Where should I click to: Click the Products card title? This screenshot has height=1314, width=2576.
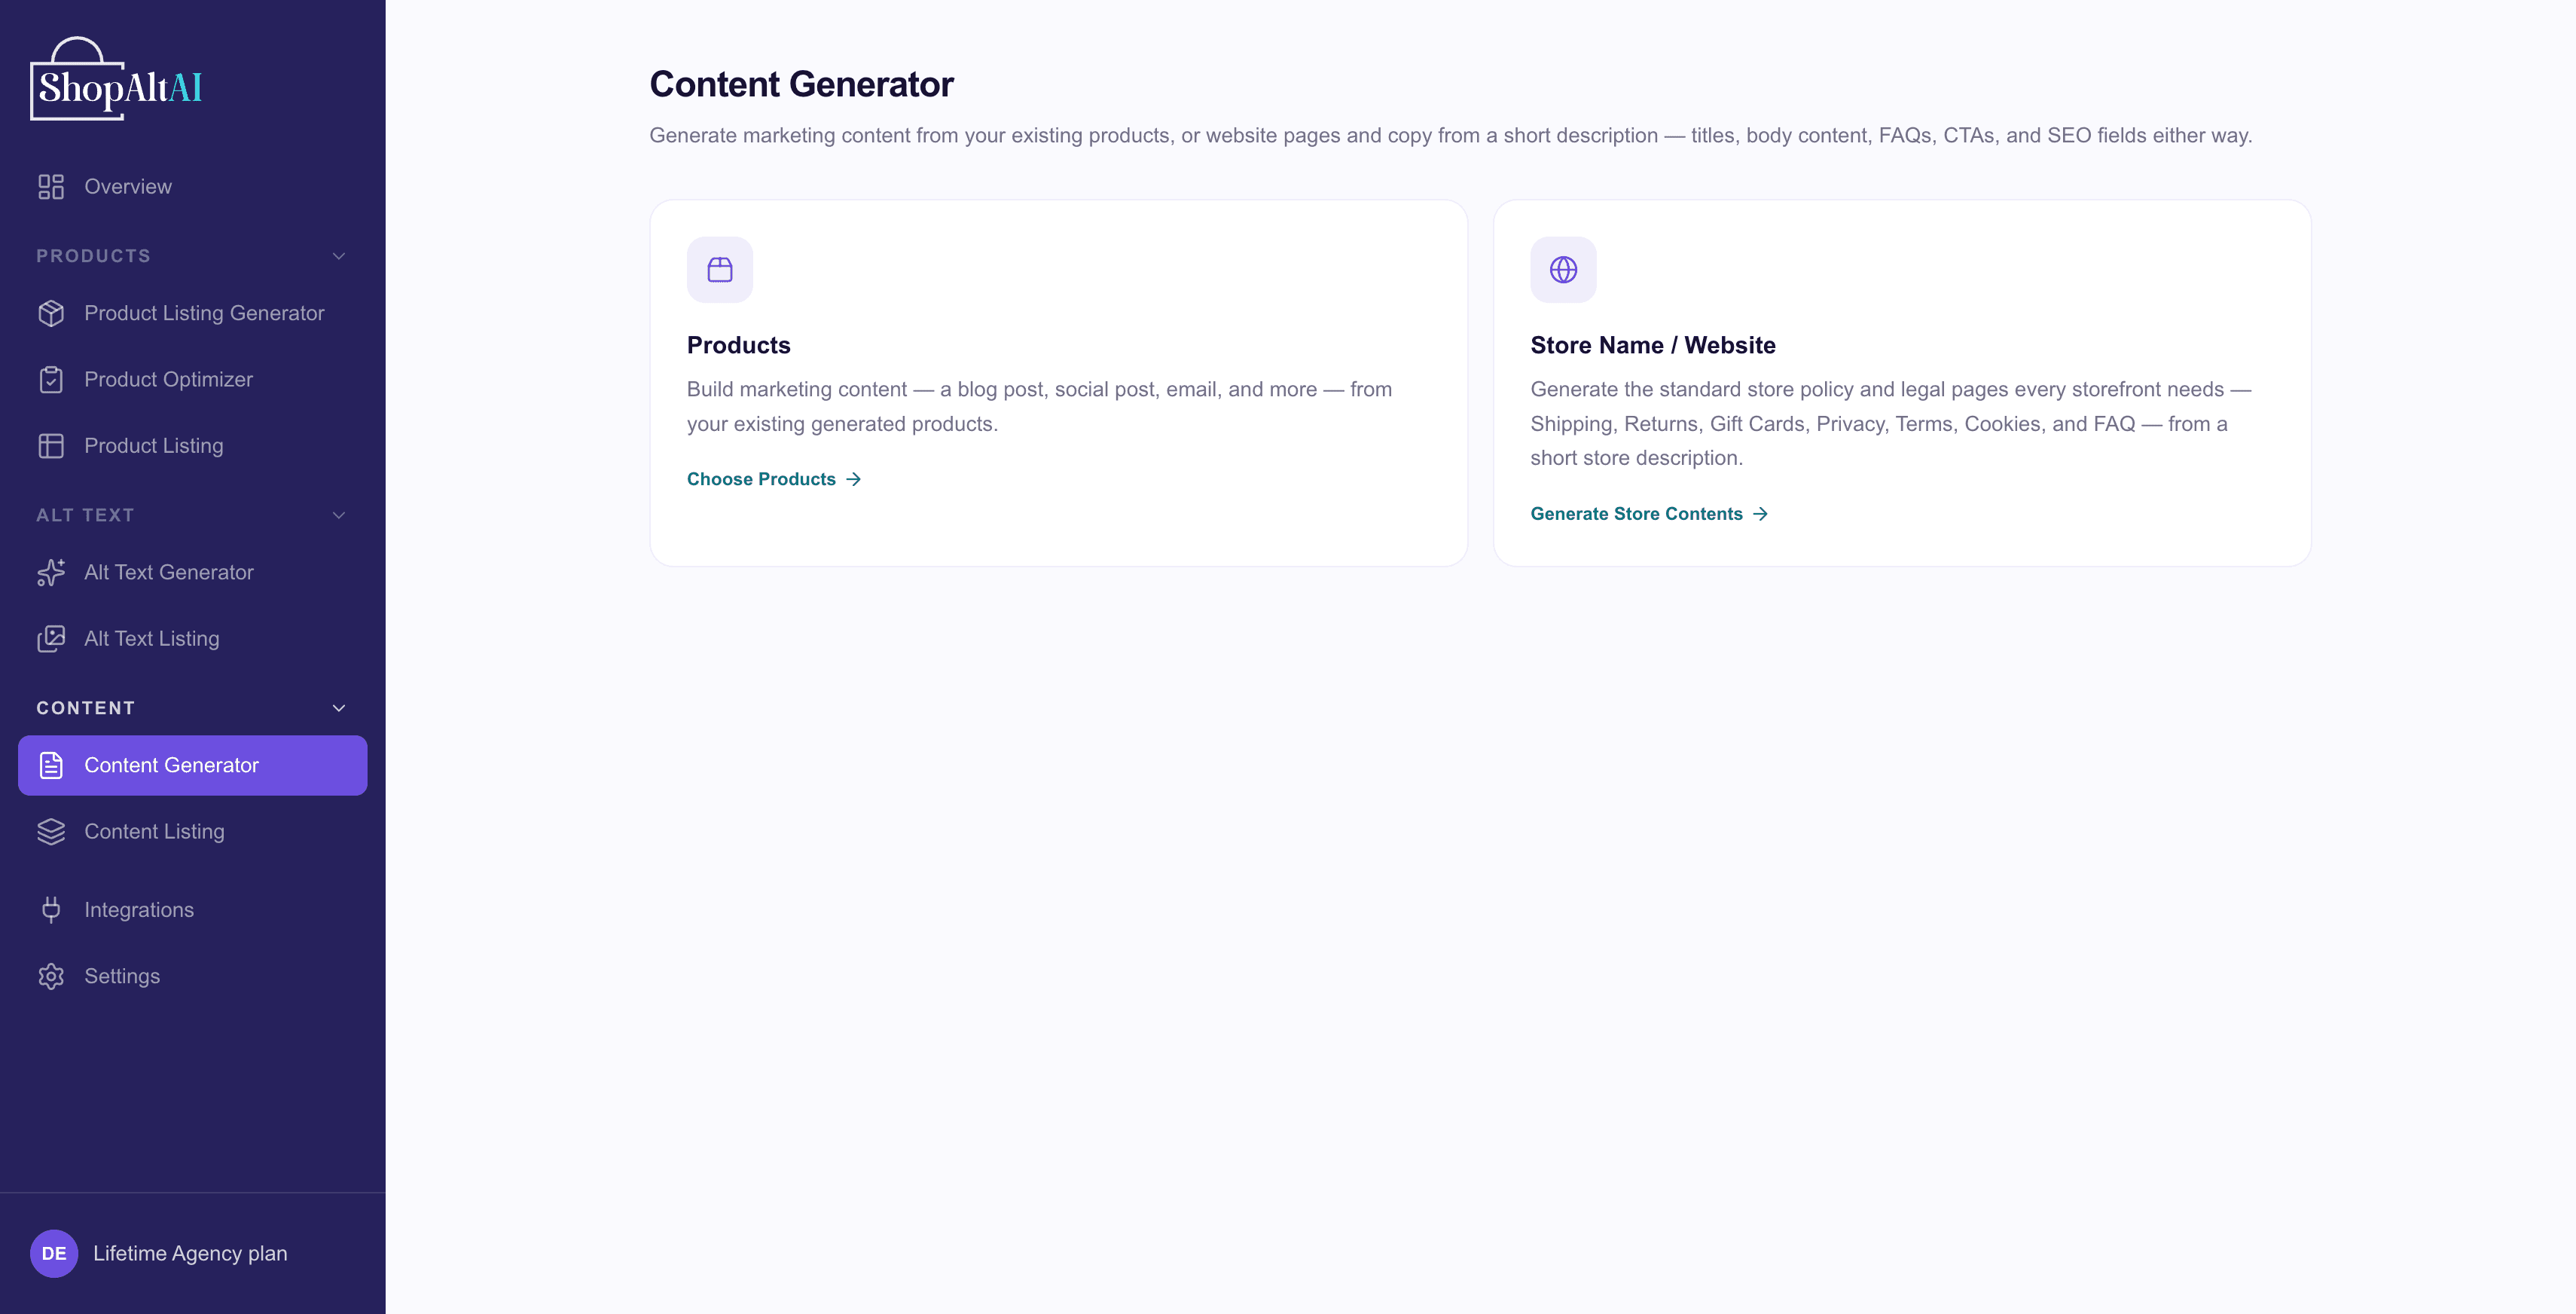(738, 345)
